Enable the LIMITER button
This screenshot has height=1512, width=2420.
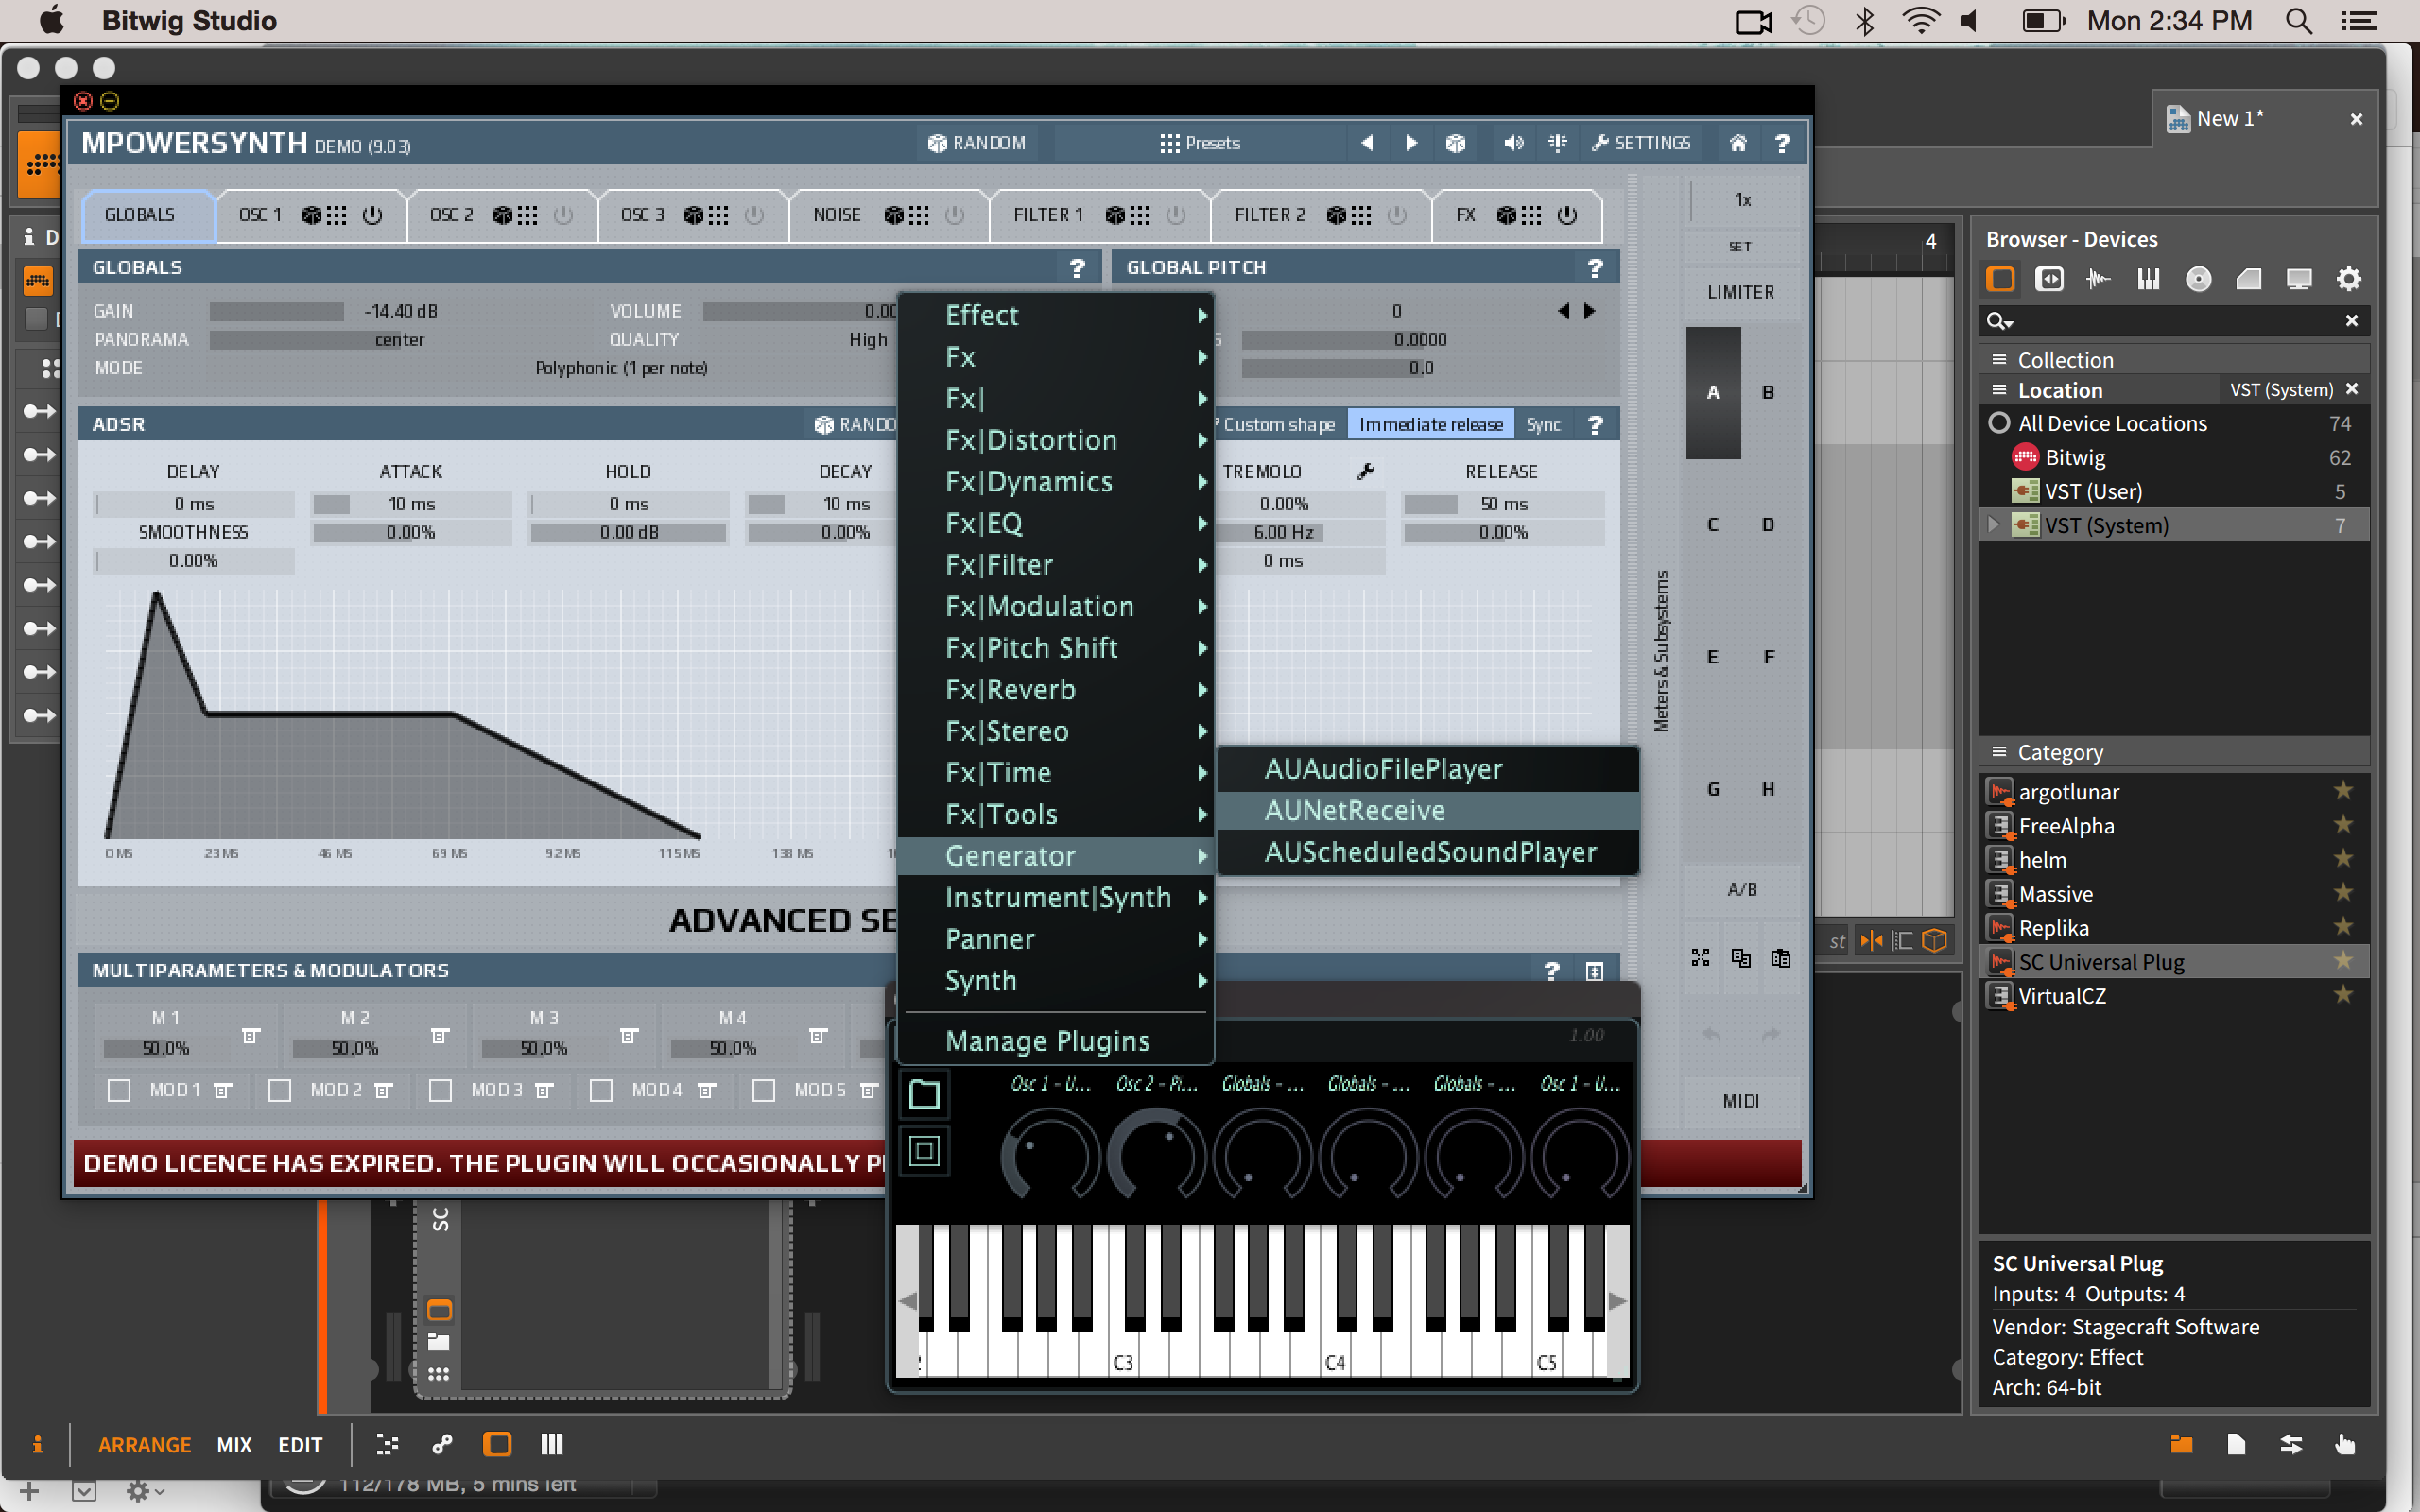coord(1741,293)
